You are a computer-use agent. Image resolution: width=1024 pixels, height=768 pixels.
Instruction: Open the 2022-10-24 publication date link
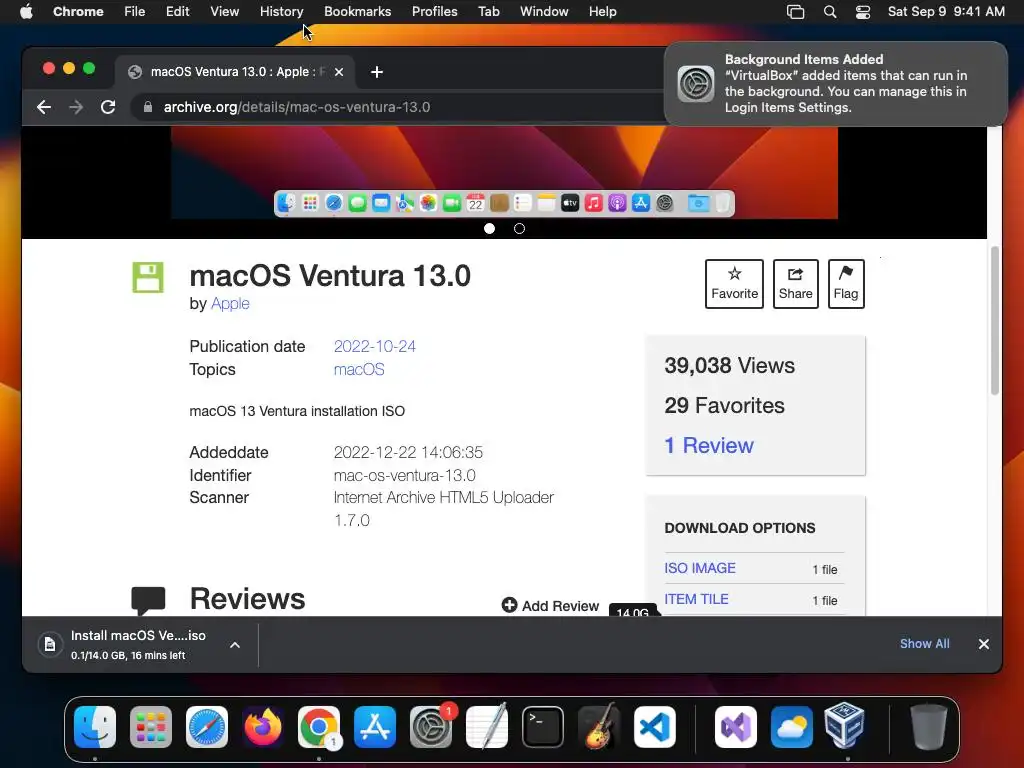pyautogui.click(x=375, y=346)
